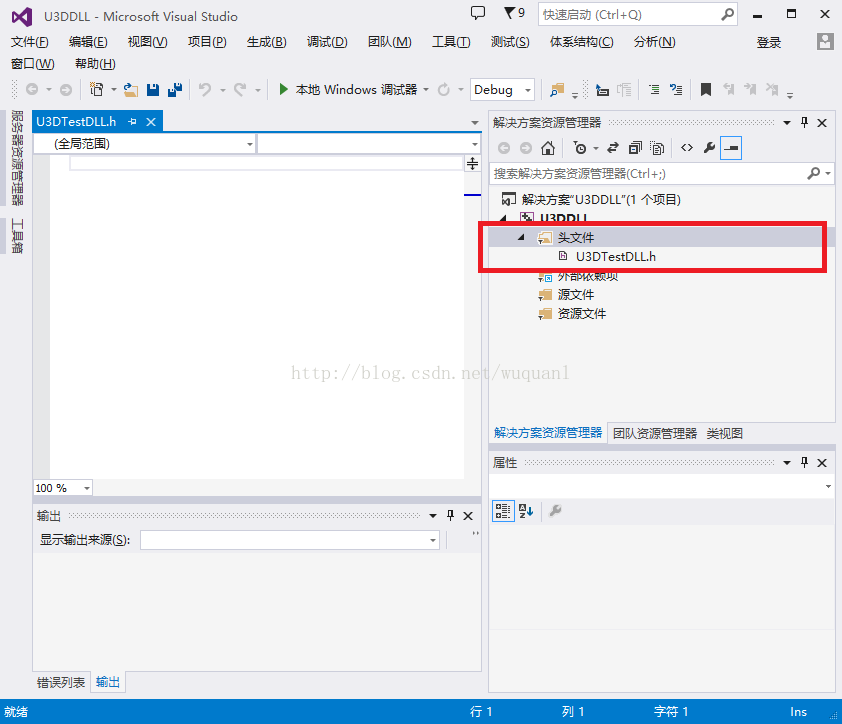Click the alphabetical sort icon in Properties
Image resolution: width=842 pixels, height=724 pixels.
click(526, 511)
